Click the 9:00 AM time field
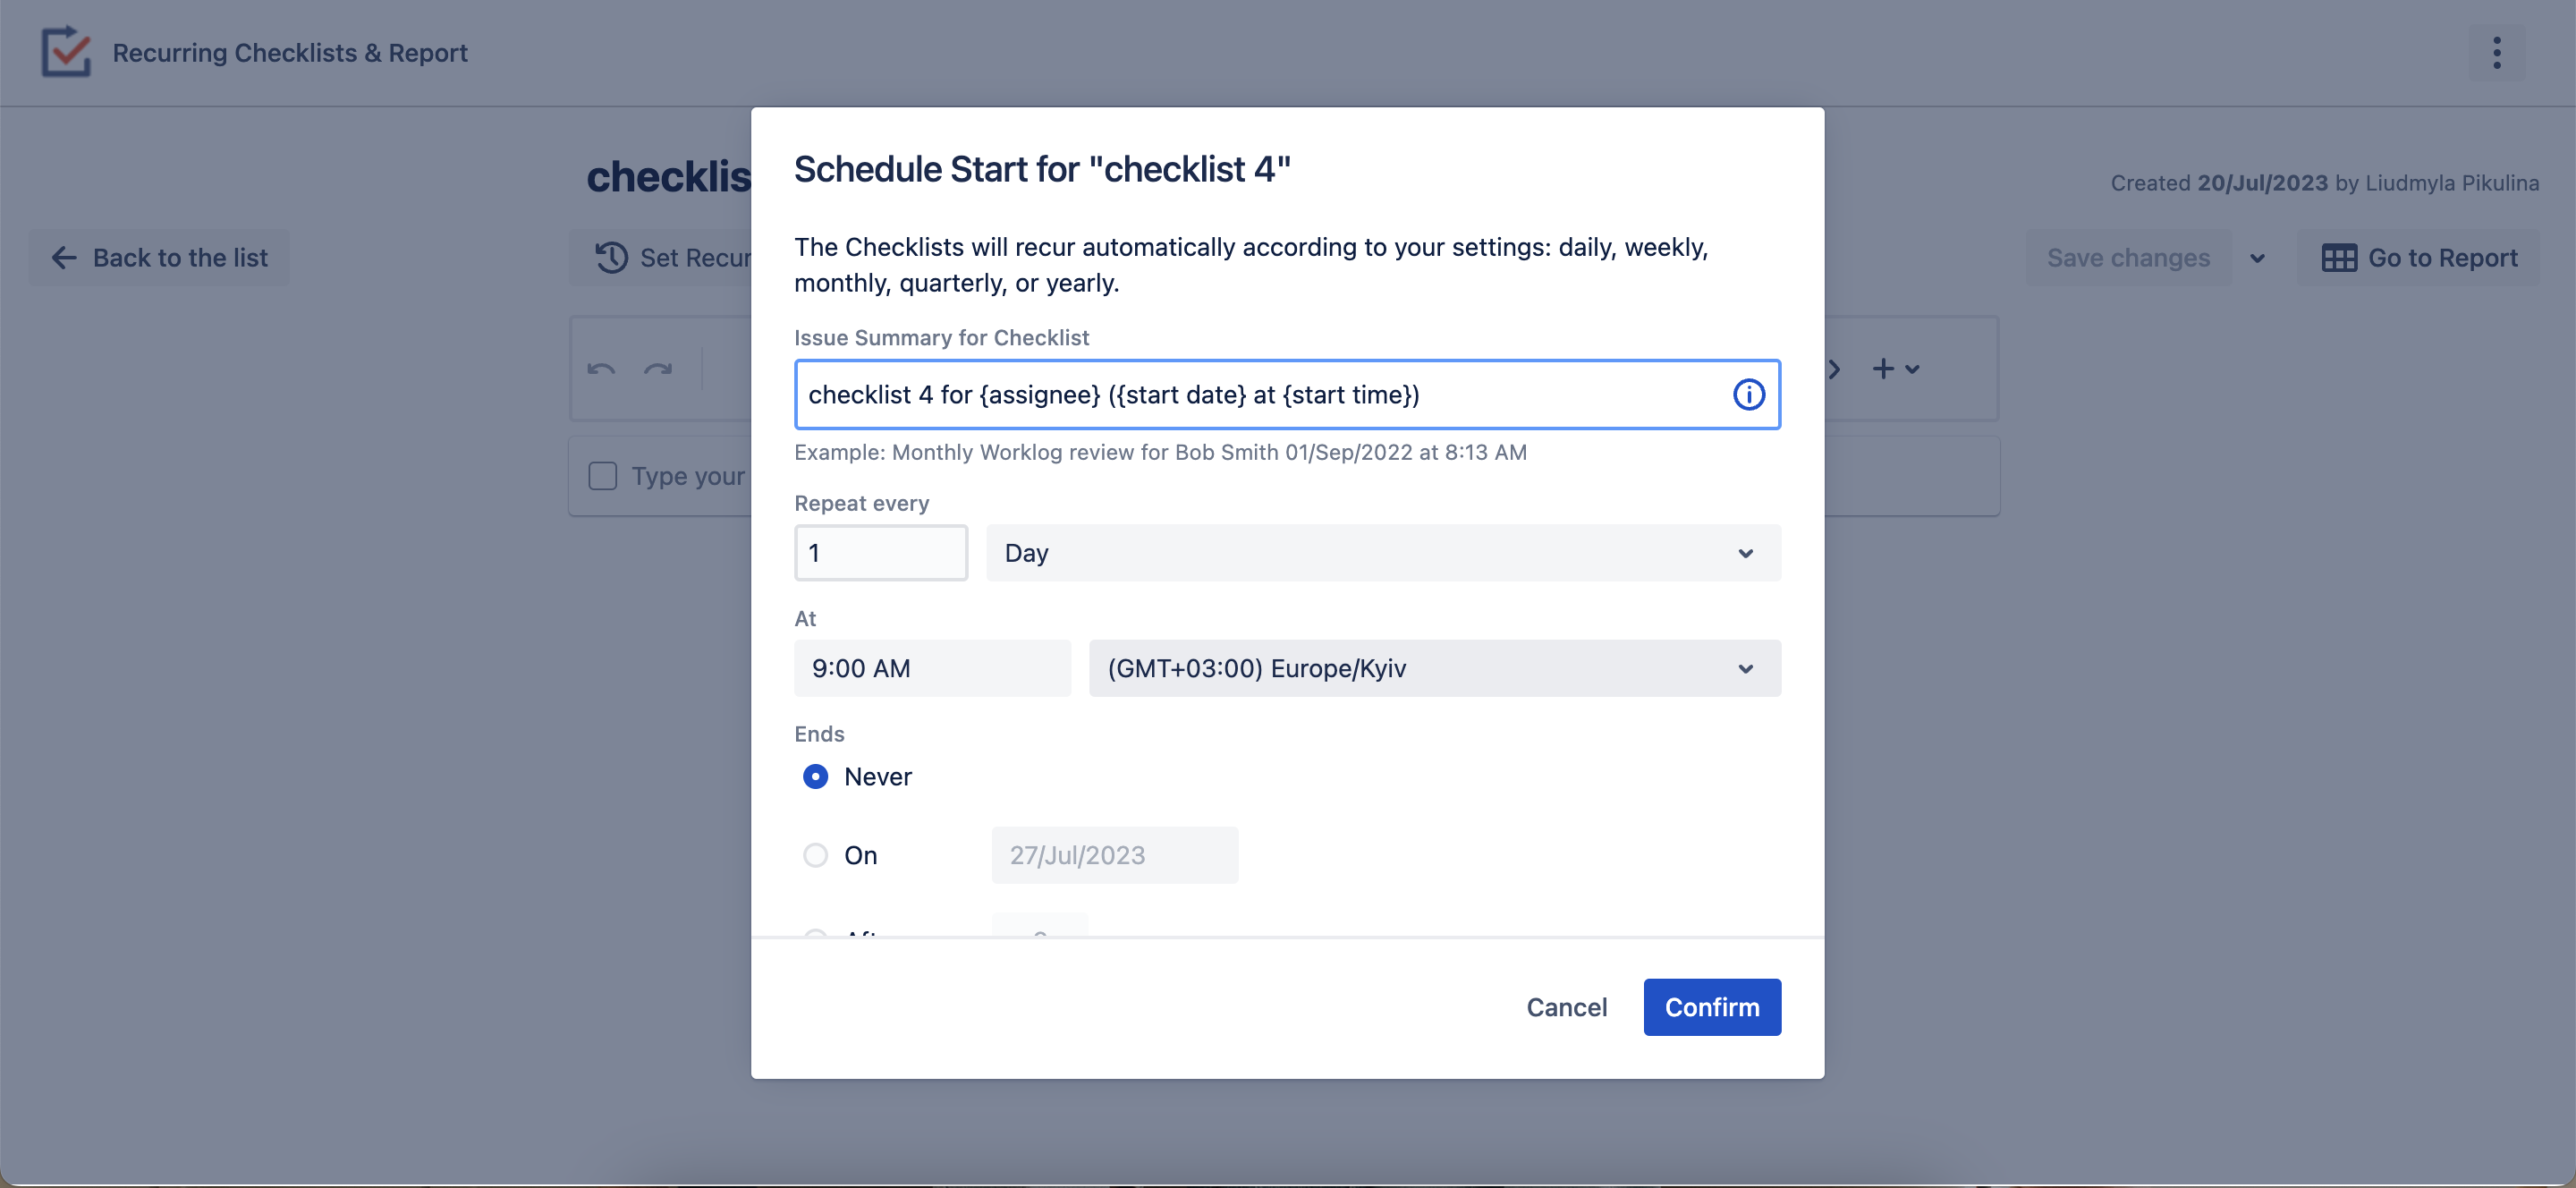Viewport: 2576px width, 1188px height. [x=931, y=669]
